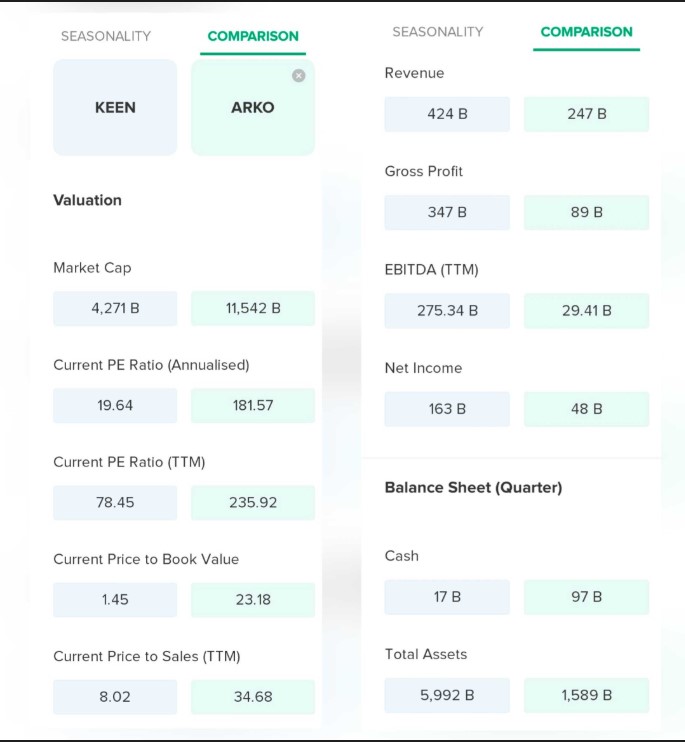Click ARKO's Market Cap value 11,542 B
The width and height of the screenshot is (685, 742).
[x=252, y=308]
